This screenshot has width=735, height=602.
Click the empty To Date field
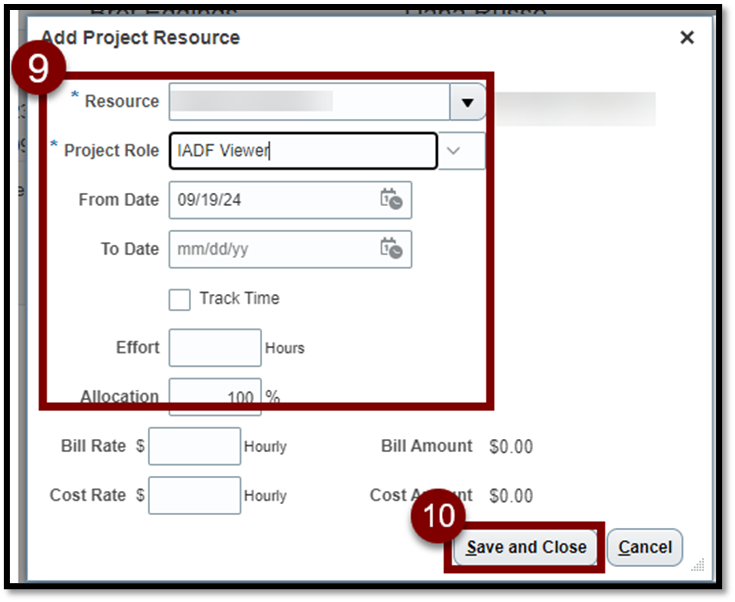[x=272, y=249]
